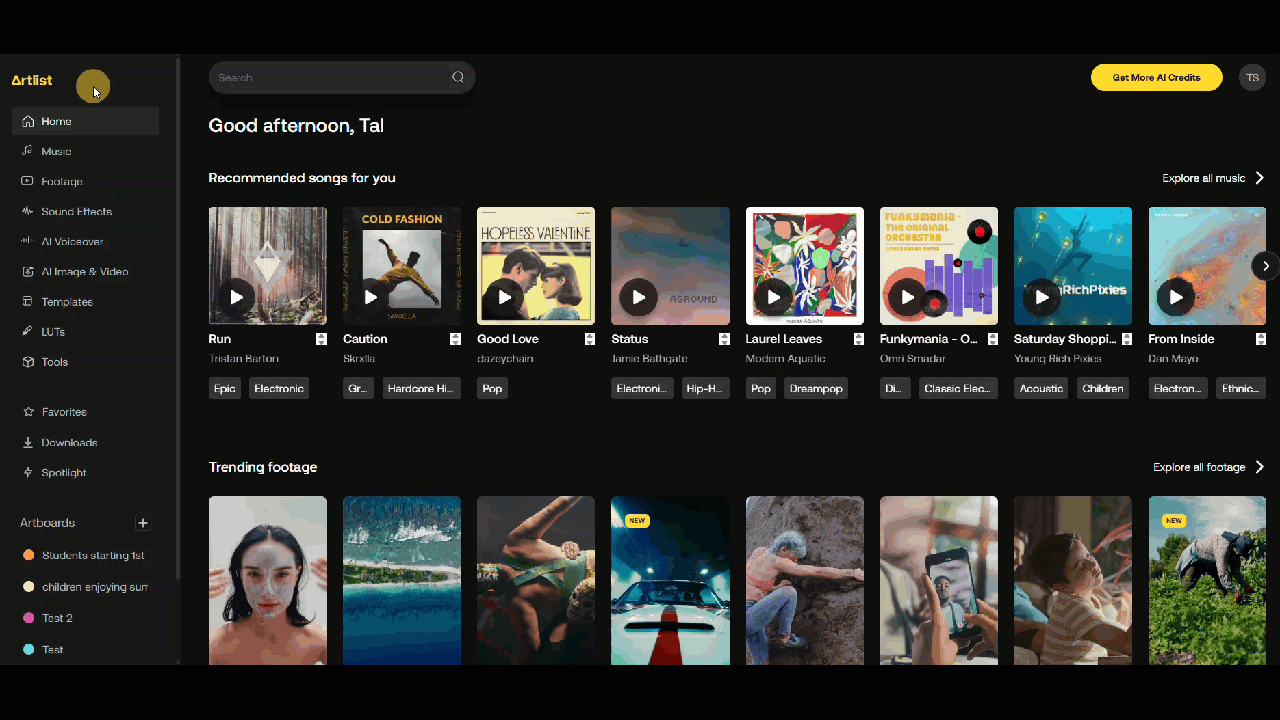This screenshot has height=720, width=1280.
Task: Select LUTs in the sidebar
Action: (53, 331)
